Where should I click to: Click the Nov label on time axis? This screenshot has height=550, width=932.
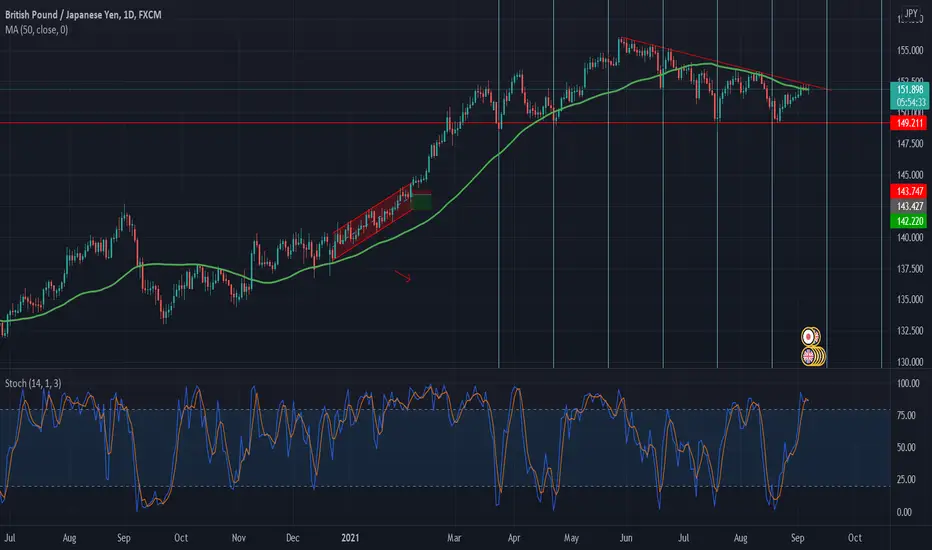click(x=238, y=538)
